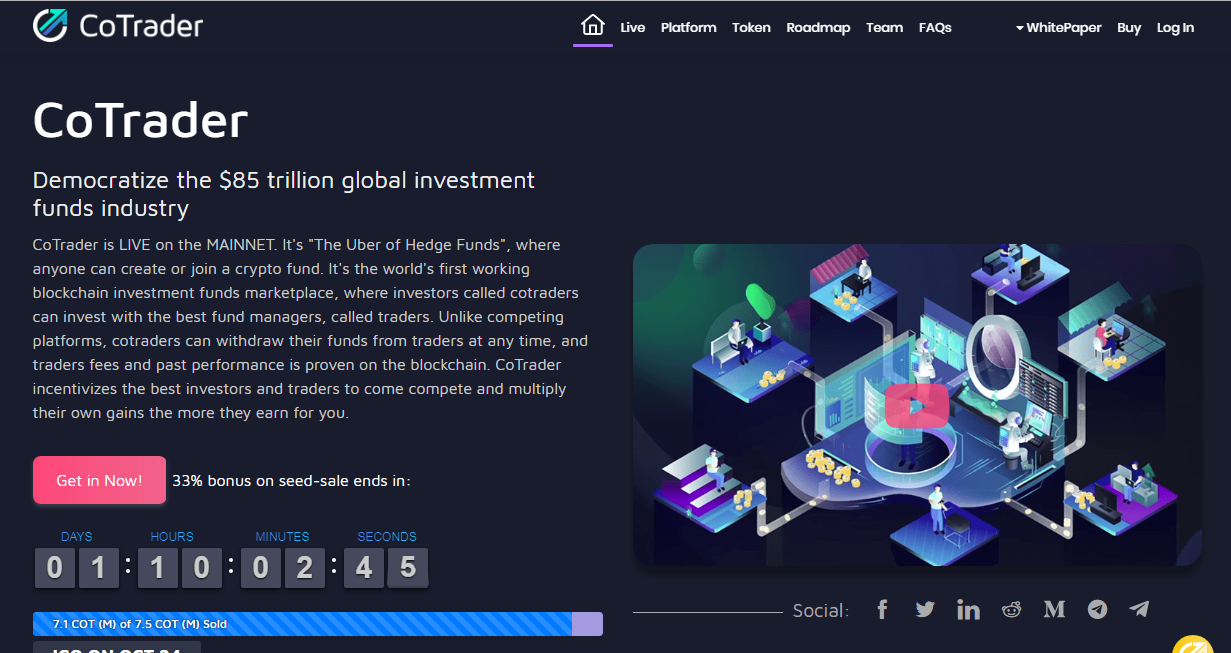Open the Facebook social icon
Screen dimensions: 1231x653
[x=882, y=609]
